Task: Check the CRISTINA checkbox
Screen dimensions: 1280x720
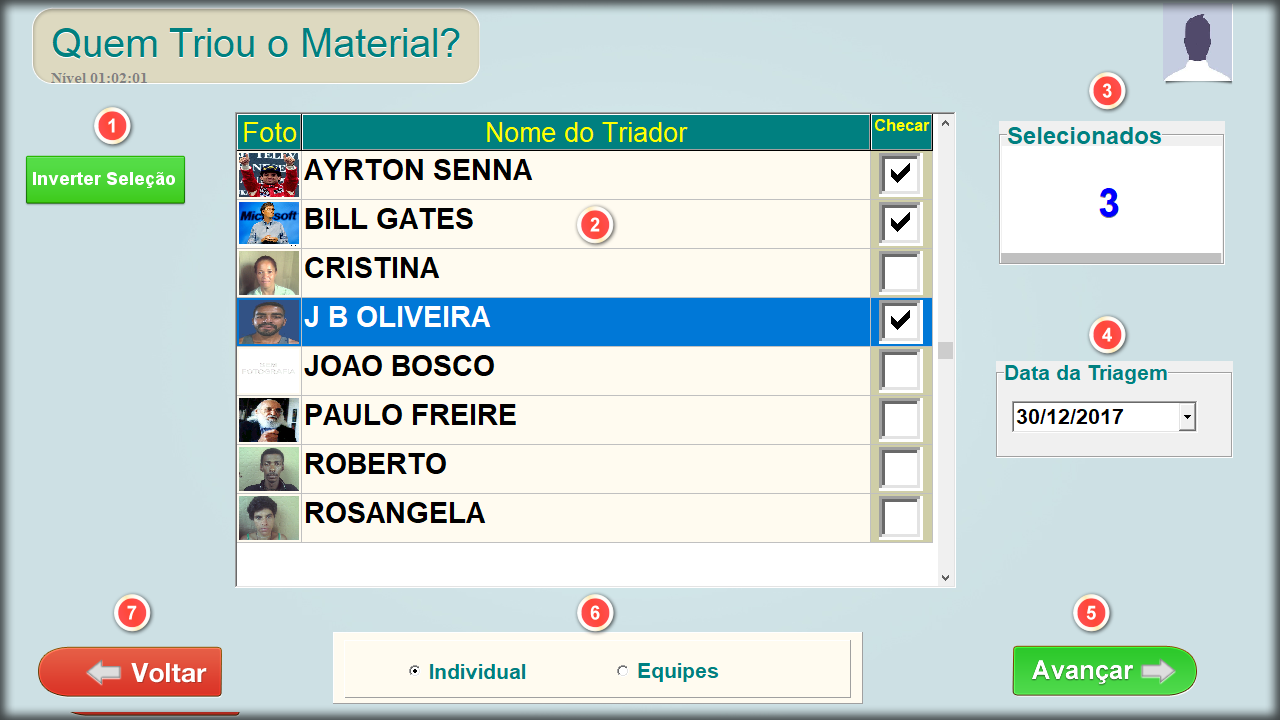Action: coord(900,272)
